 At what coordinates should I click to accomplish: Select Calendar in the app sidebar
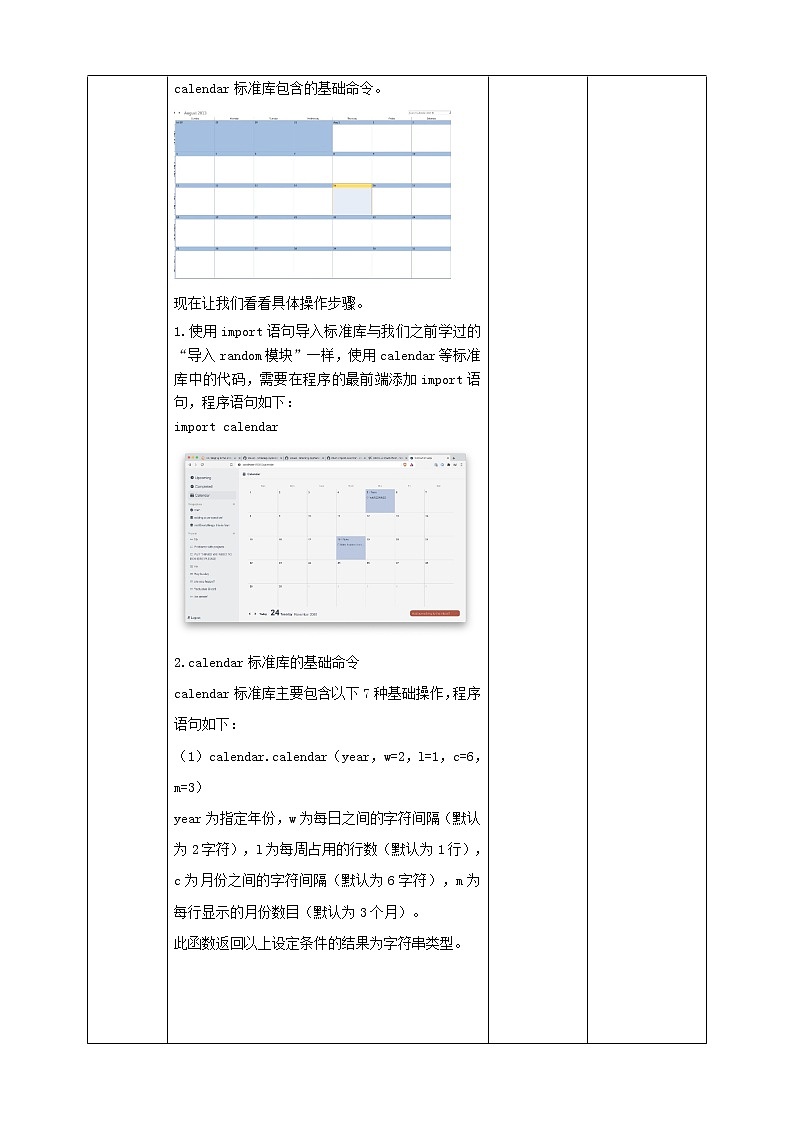203,495
